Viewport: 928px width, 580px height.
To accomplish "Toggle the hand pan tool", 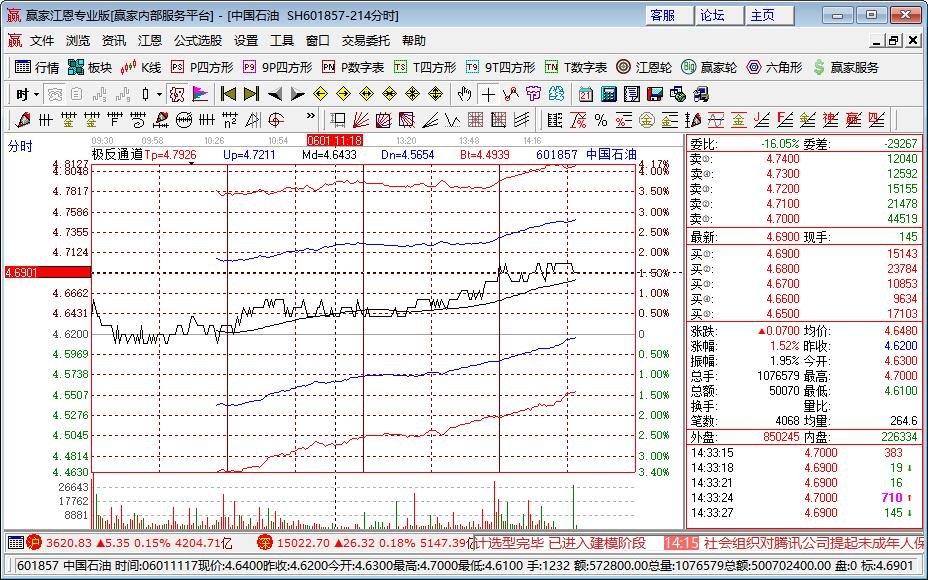I will tap(465, 94).
